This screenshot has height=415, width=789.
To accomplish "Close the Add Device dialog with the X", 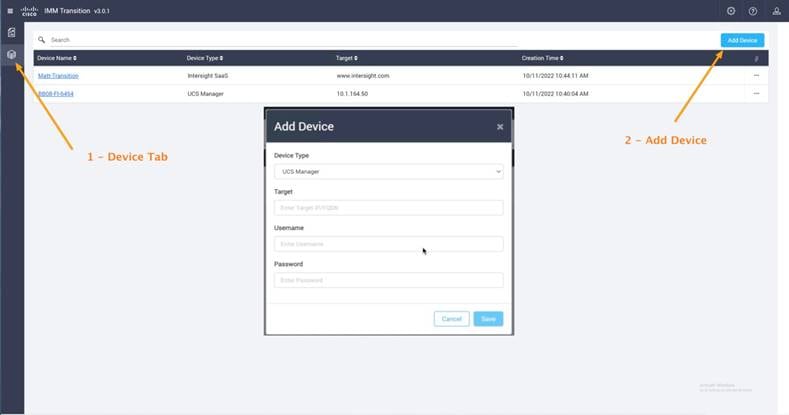I will [x=500, y=127].
